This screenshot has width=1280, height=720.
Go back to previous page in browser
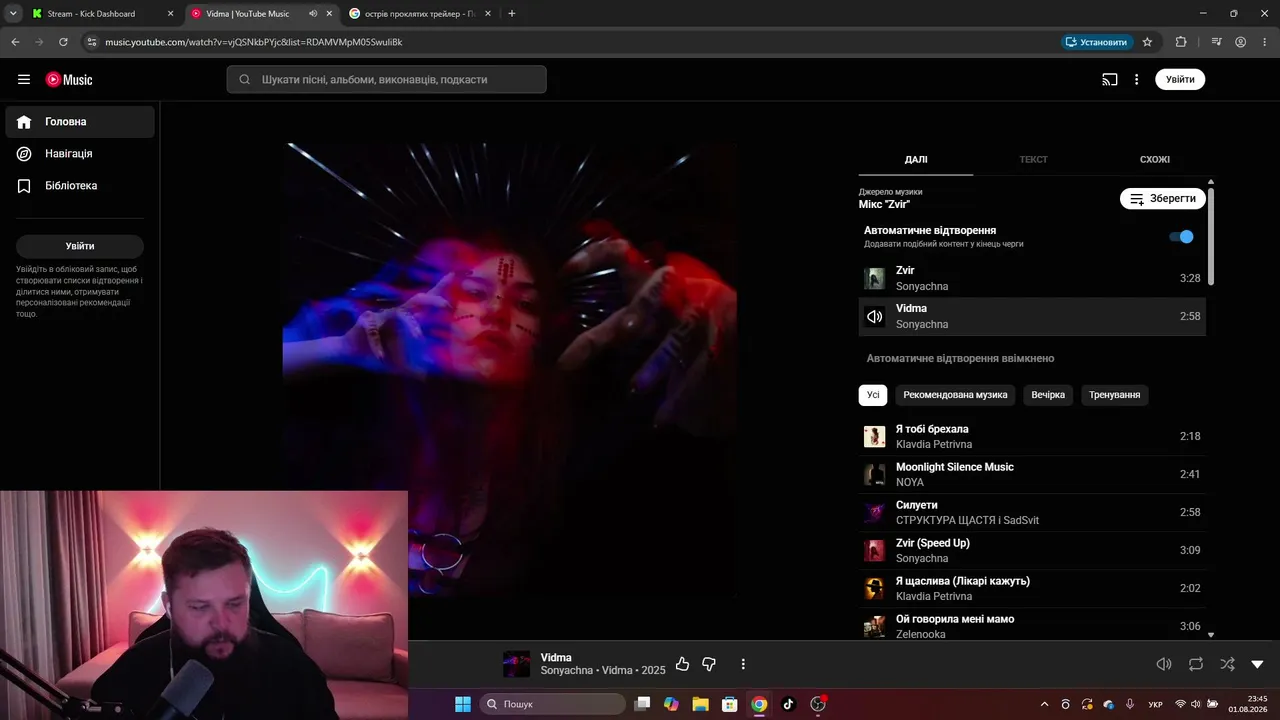[x=15, y=42]
